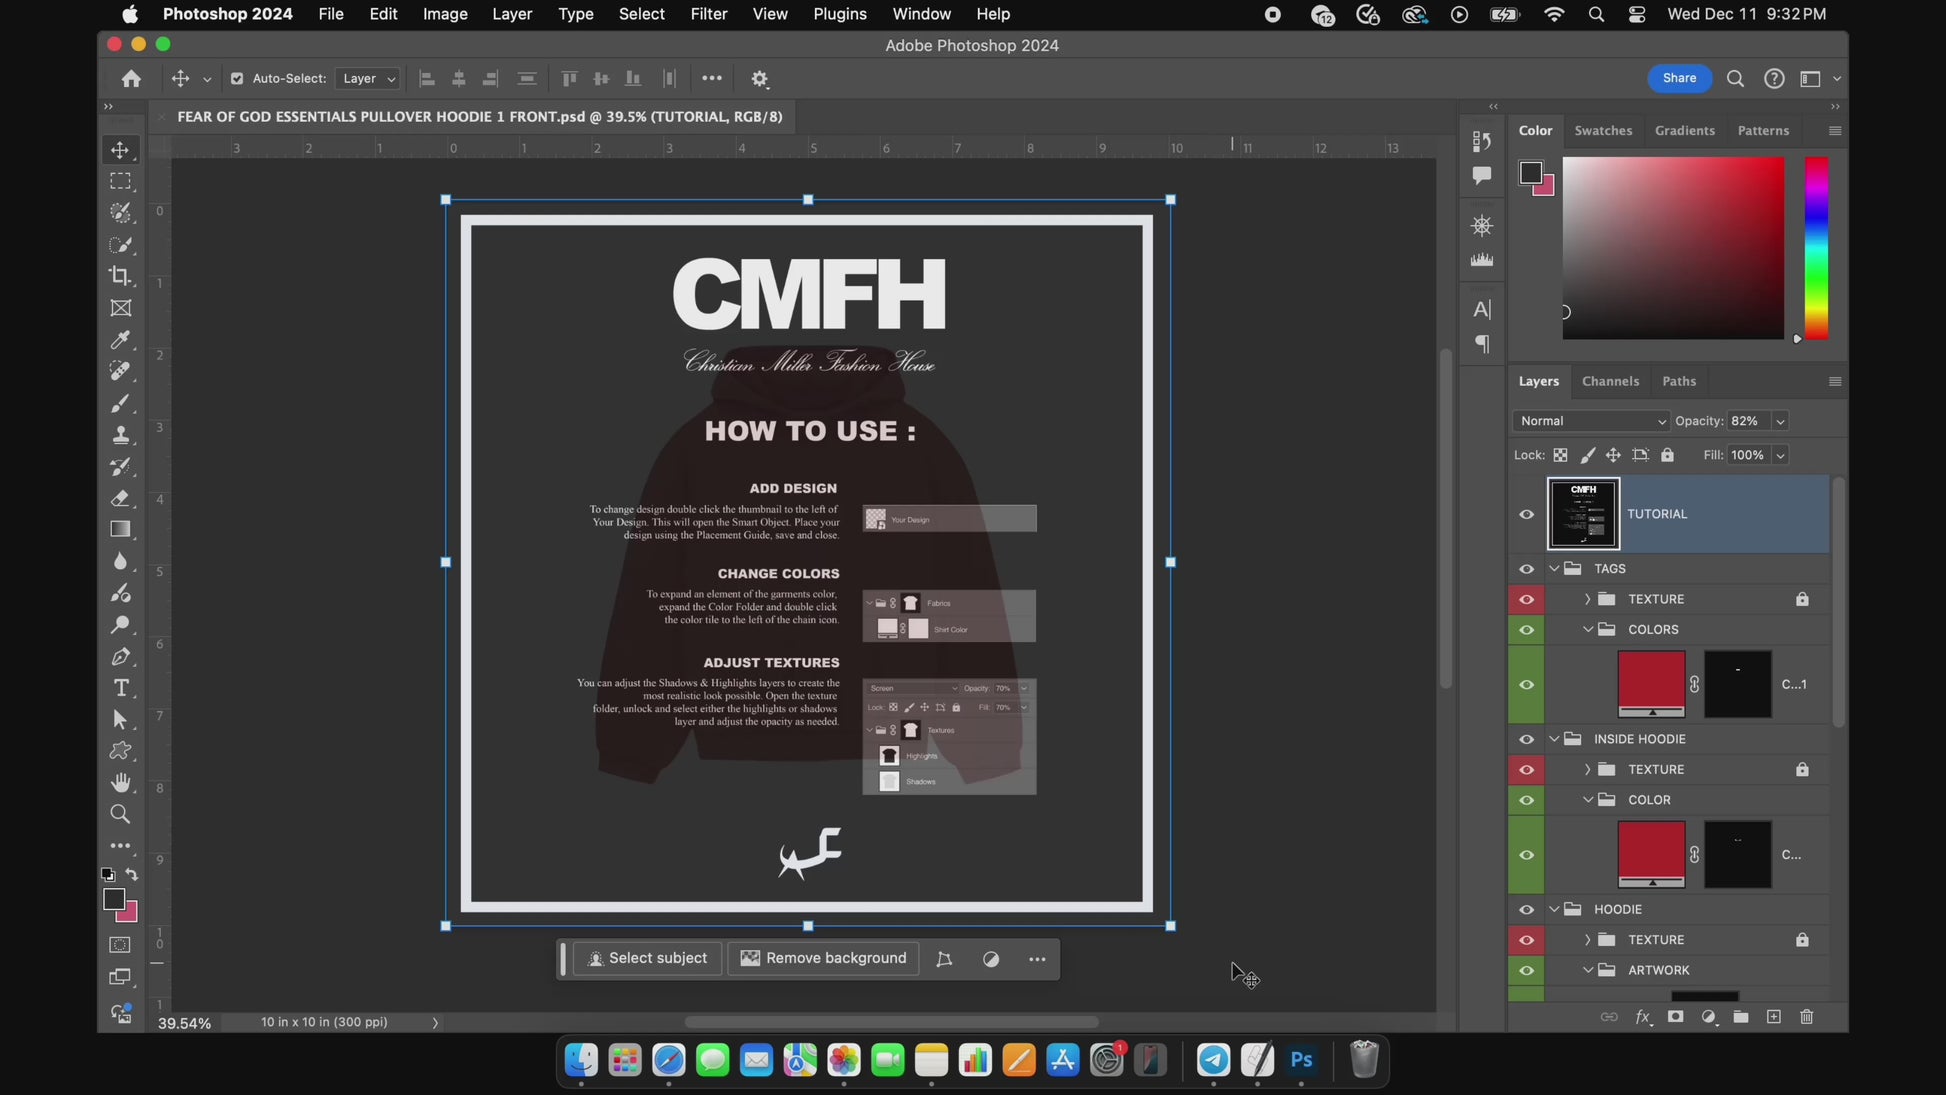
Task: Create a new group folder icon
Action: coord(1741,1017)
